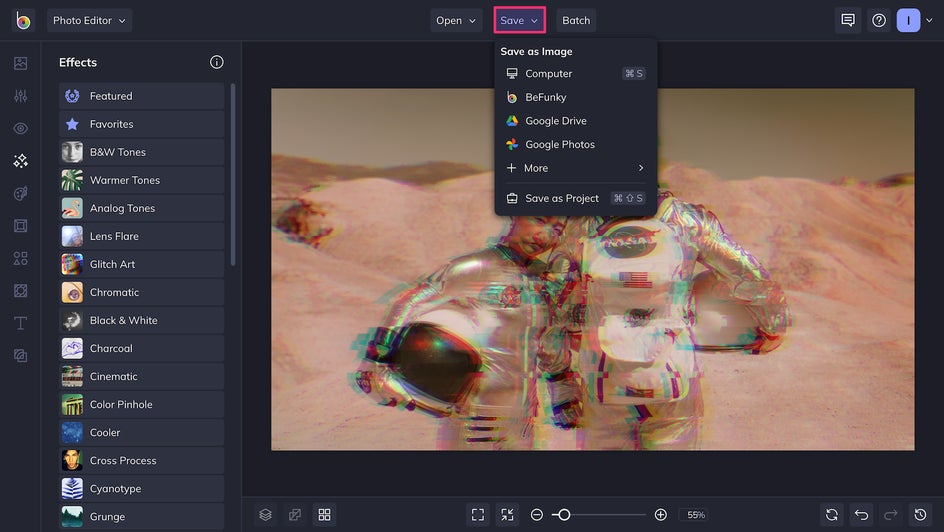This screenshot has width=944, height=532.
Task: Open the Color Pinhole category
Action: (141, 404)
